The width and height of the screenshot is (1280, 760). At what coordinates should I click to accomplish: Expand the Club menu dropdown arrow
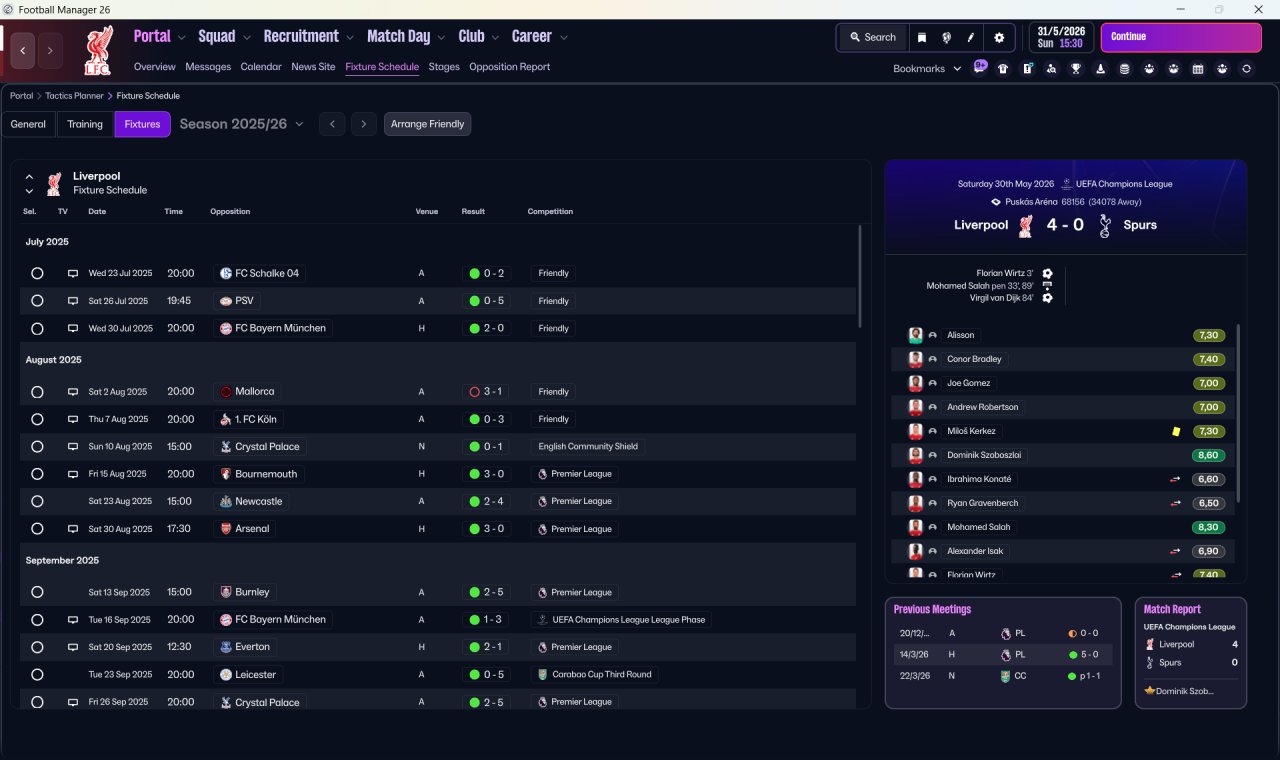coord(495,38)
